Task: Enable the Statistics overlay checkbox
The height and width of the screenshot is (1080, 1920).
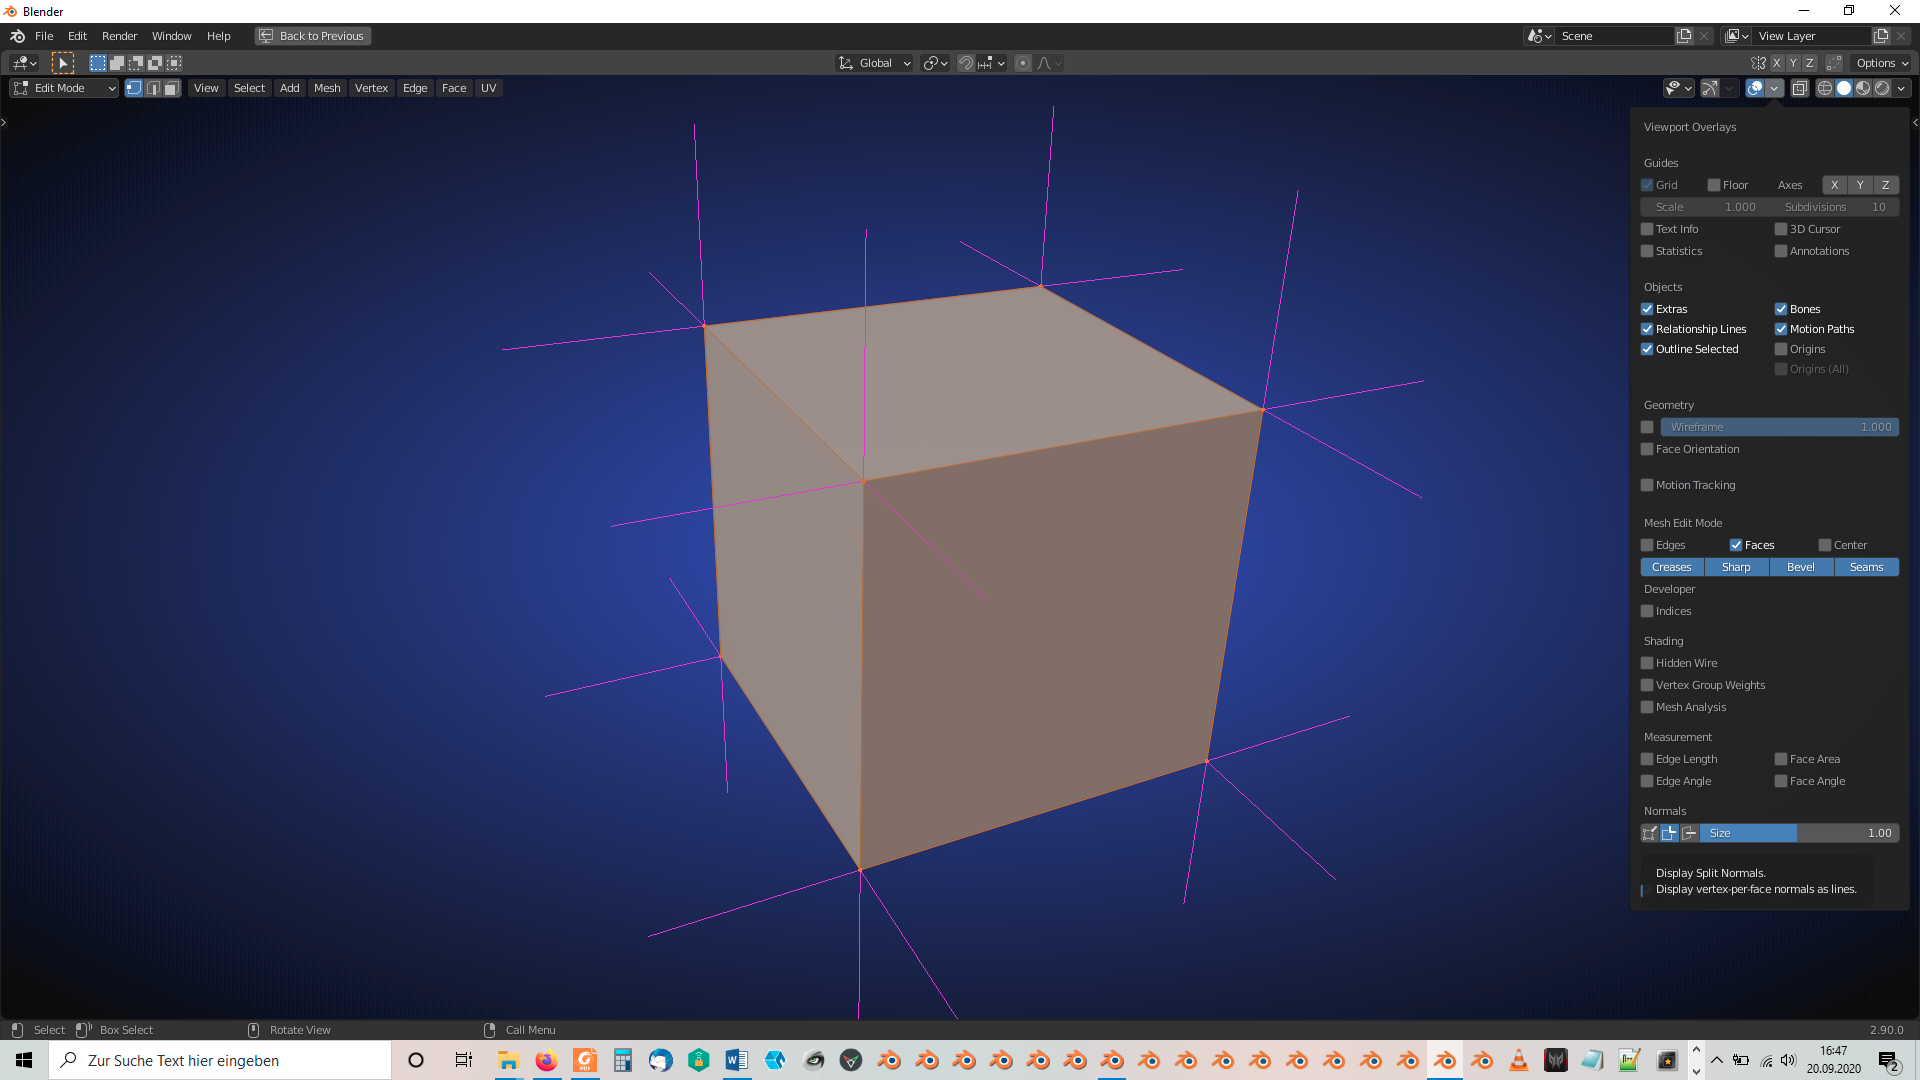Action: 1647,251
